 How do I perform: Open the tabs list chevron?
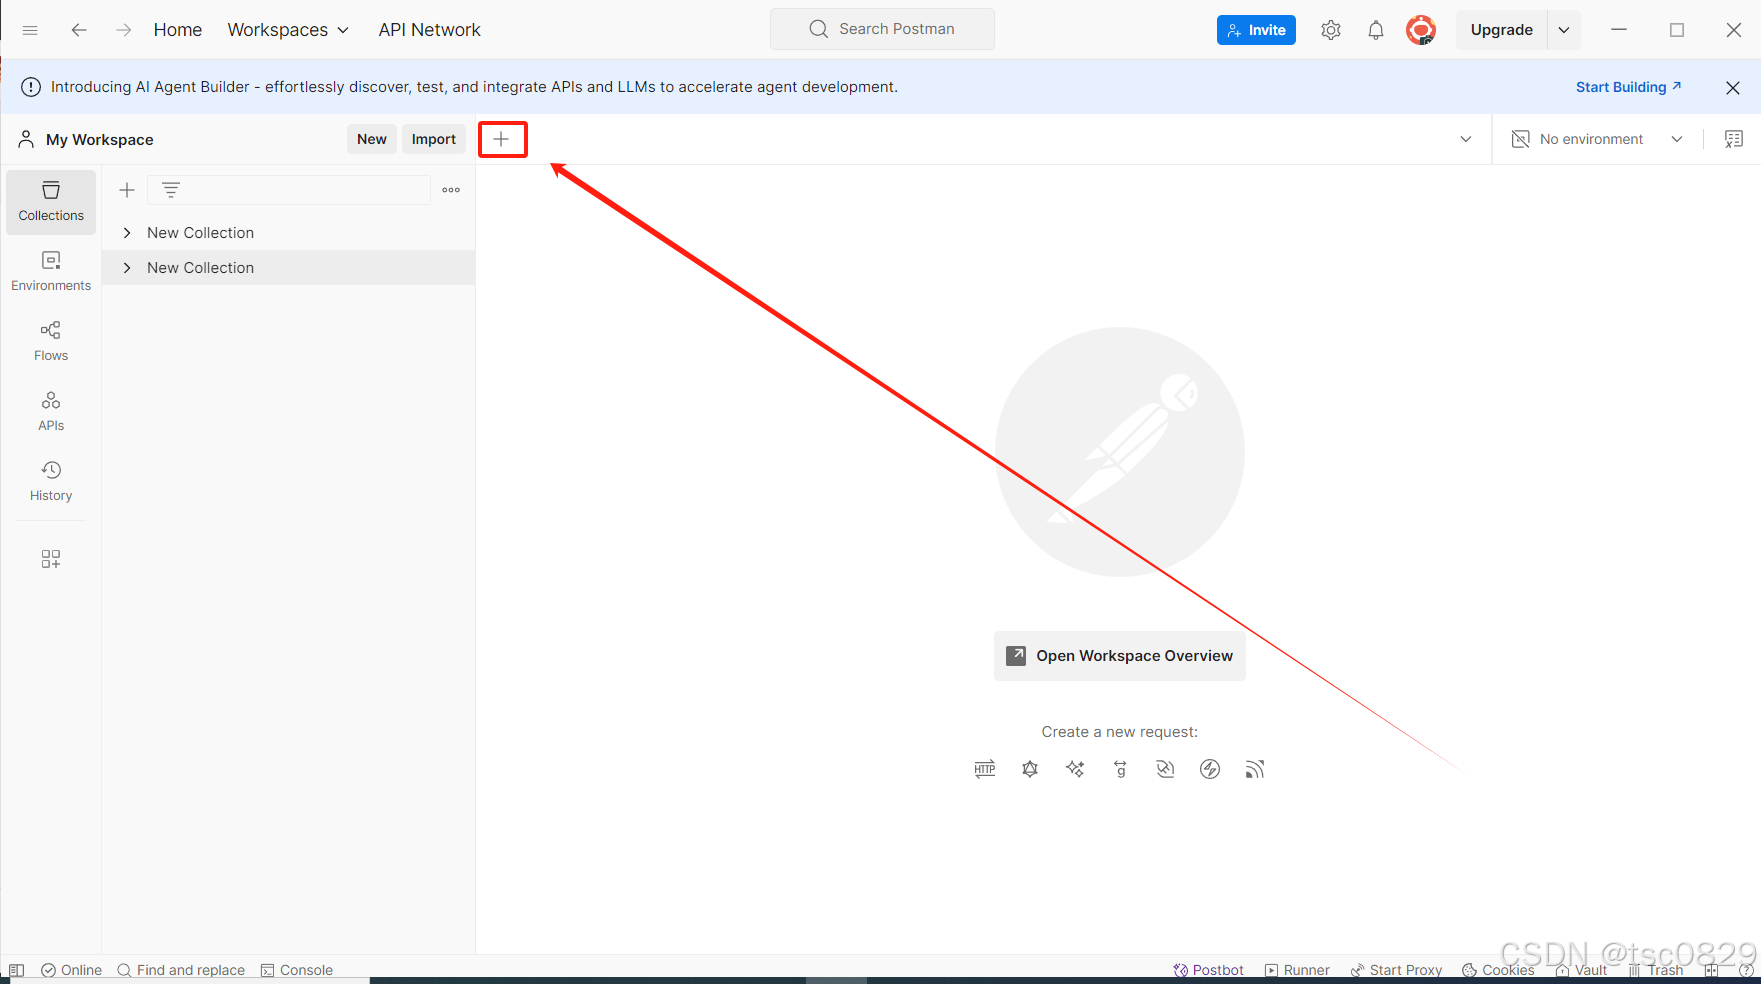point(1466,139)
